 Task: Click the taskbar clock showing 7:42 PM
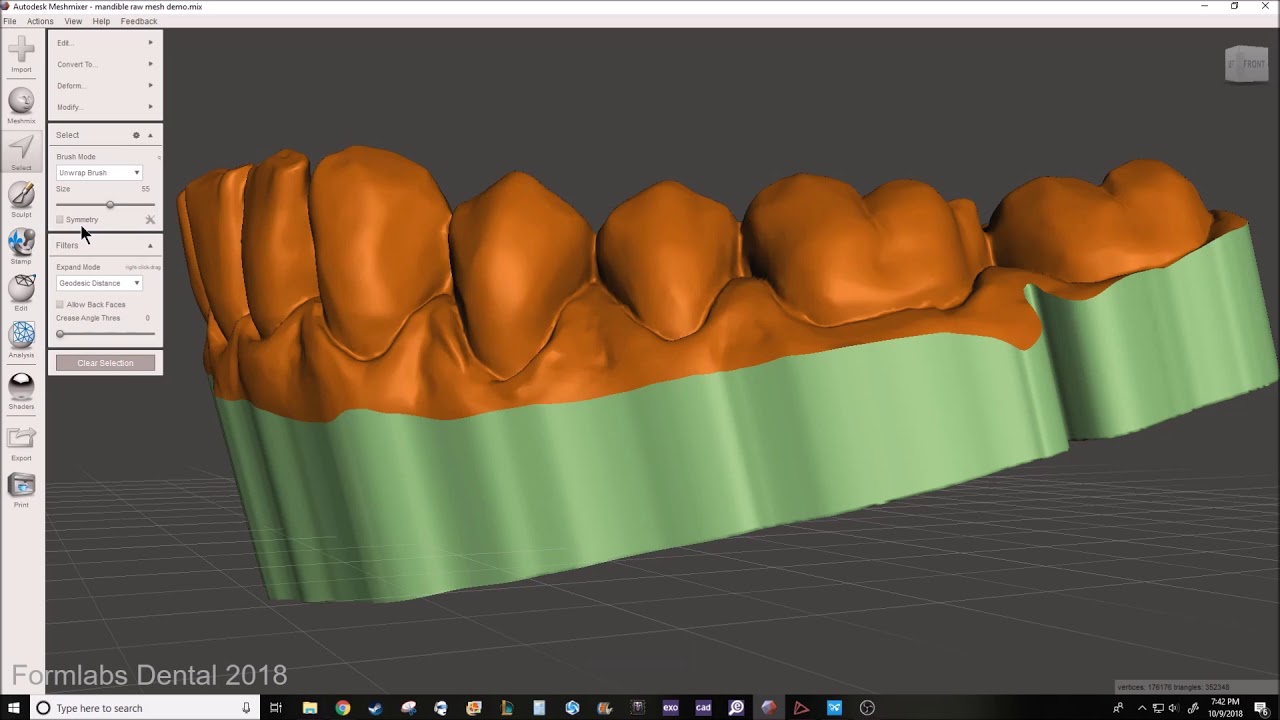1225,708
